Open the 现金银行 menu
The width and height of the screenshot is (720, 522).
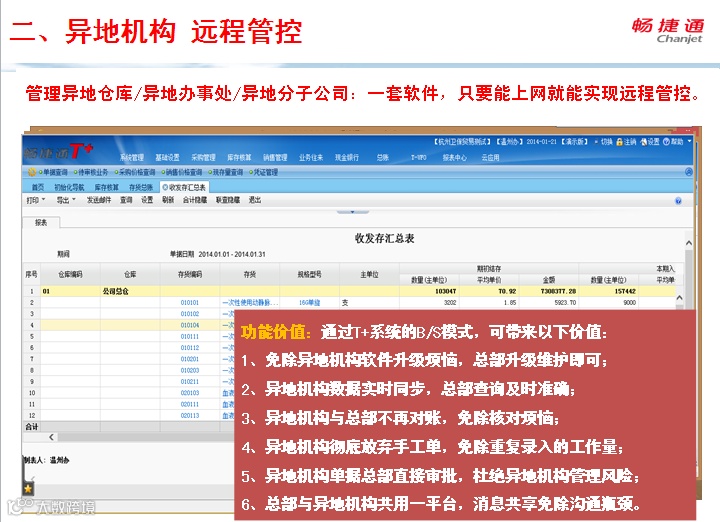tap(347, 157)
